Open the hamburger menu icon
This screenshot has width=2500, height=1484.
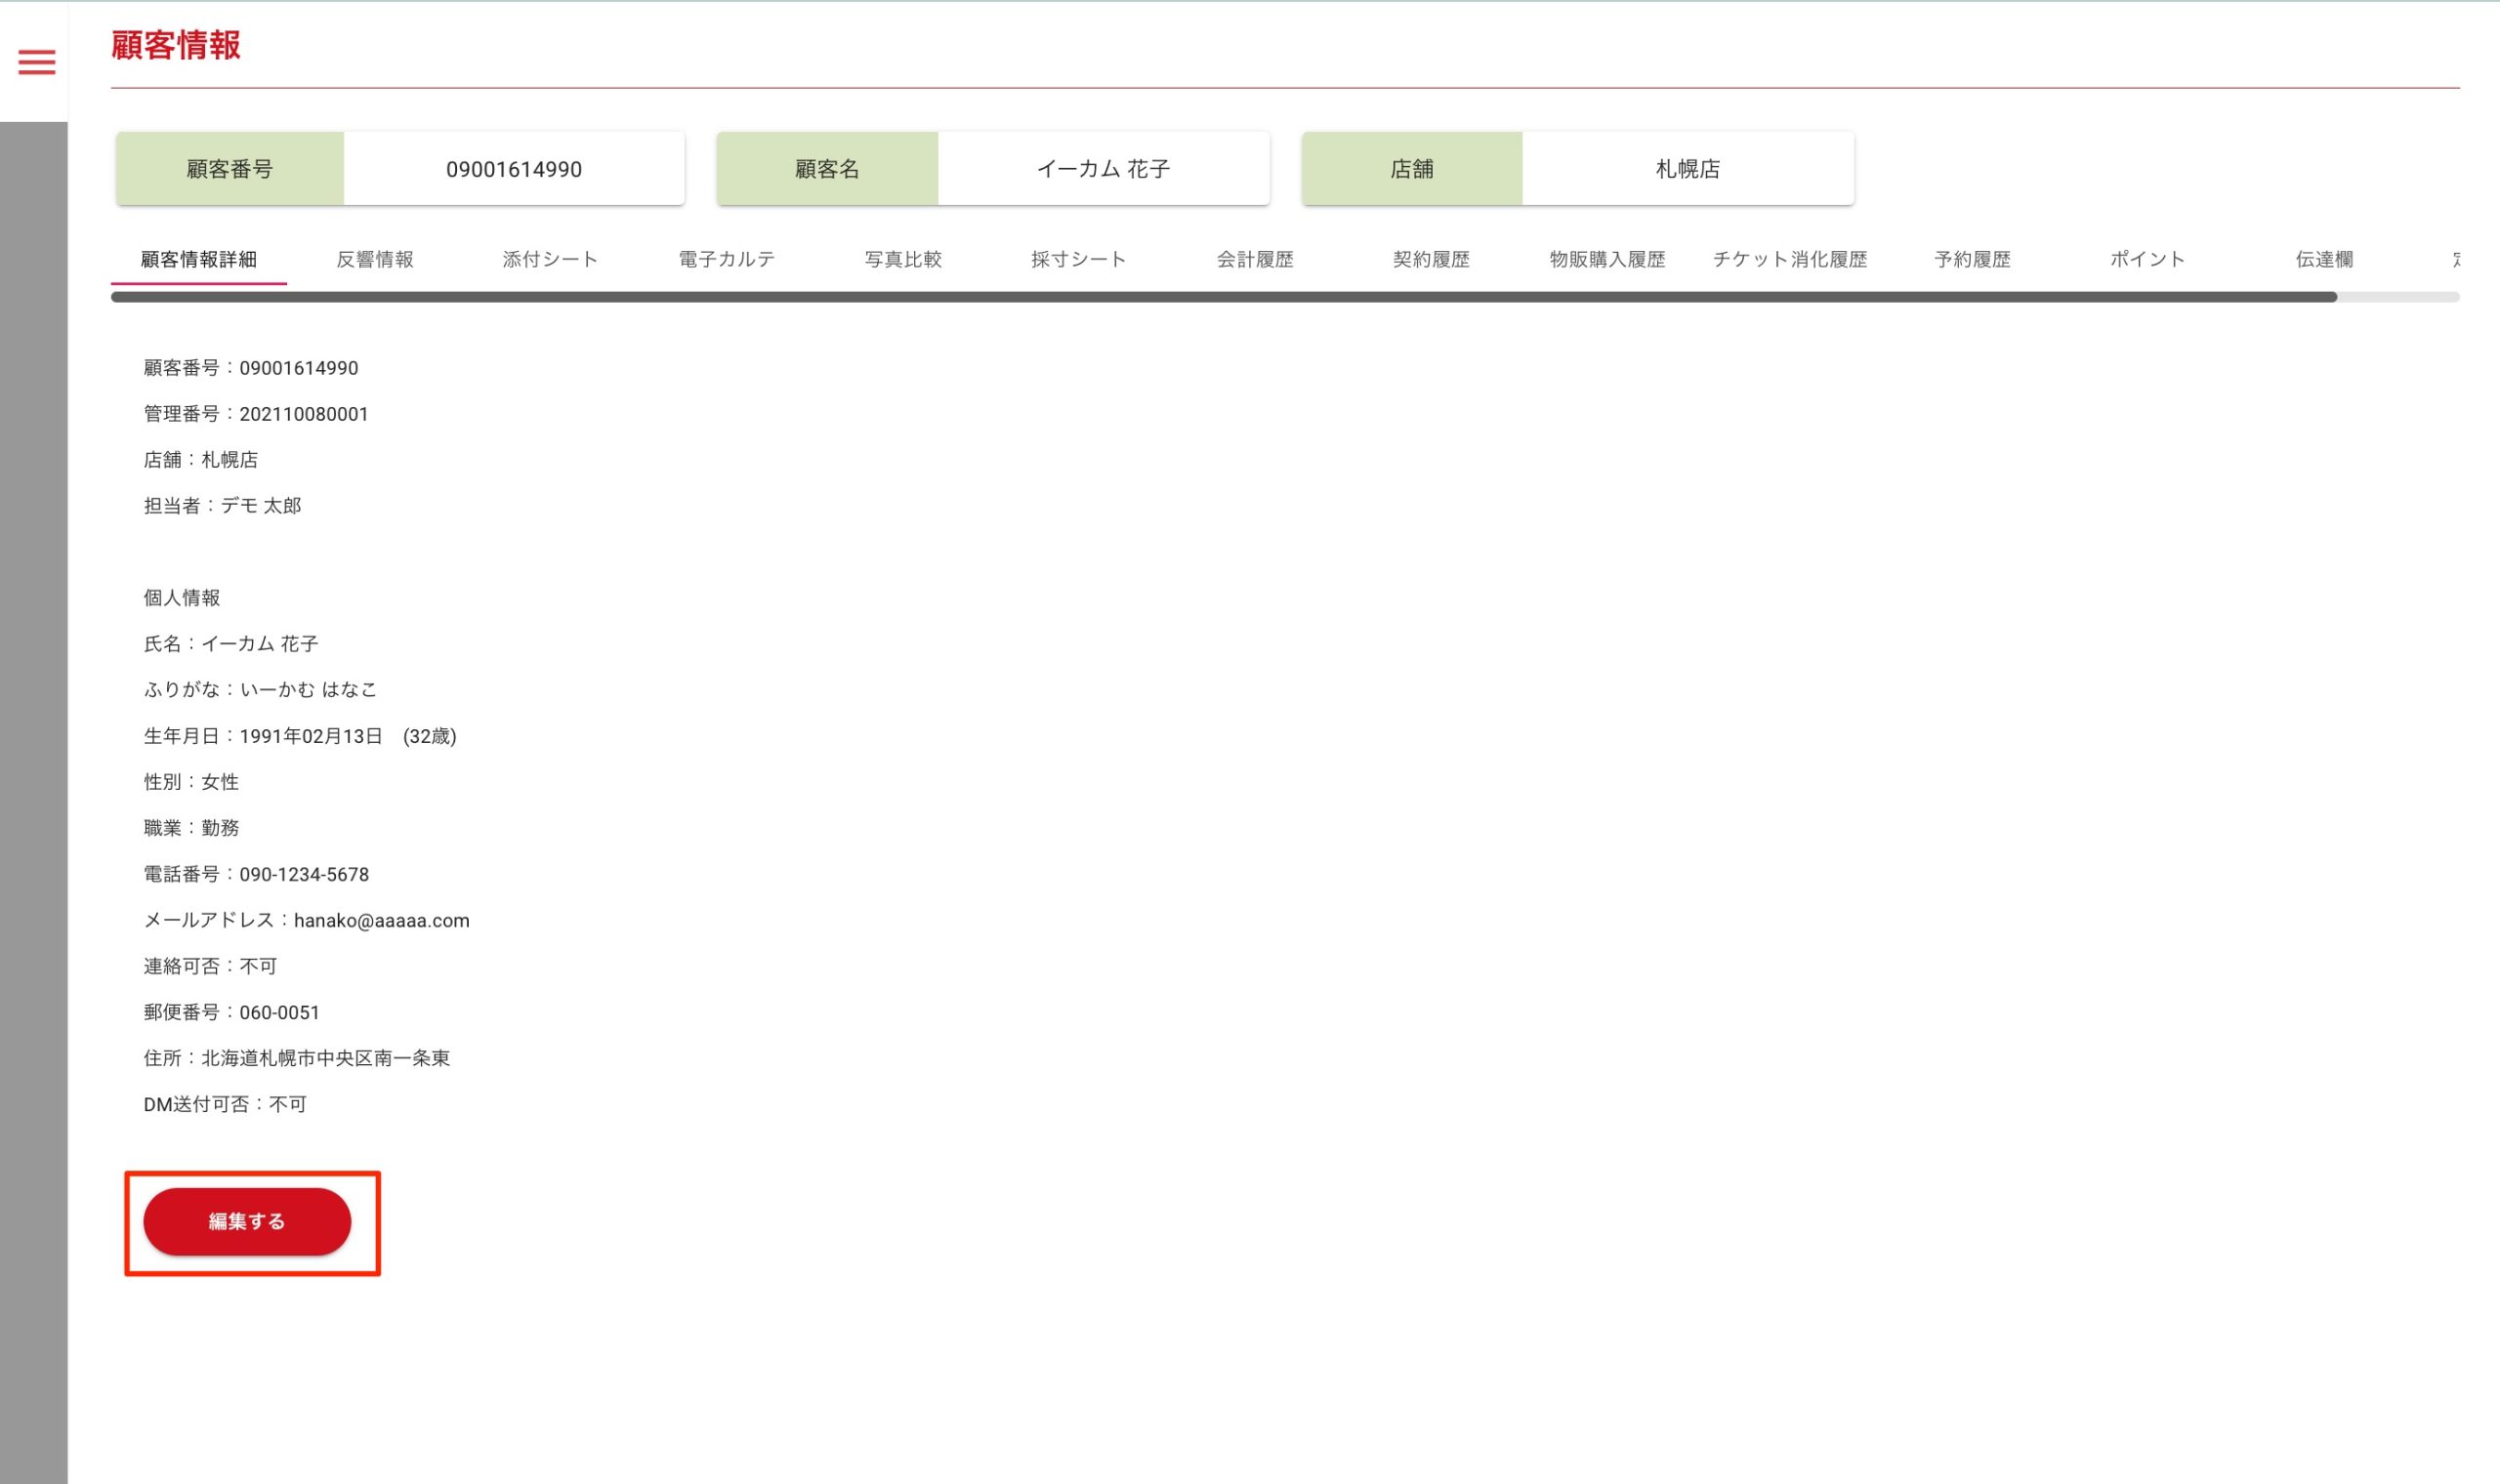37,62
